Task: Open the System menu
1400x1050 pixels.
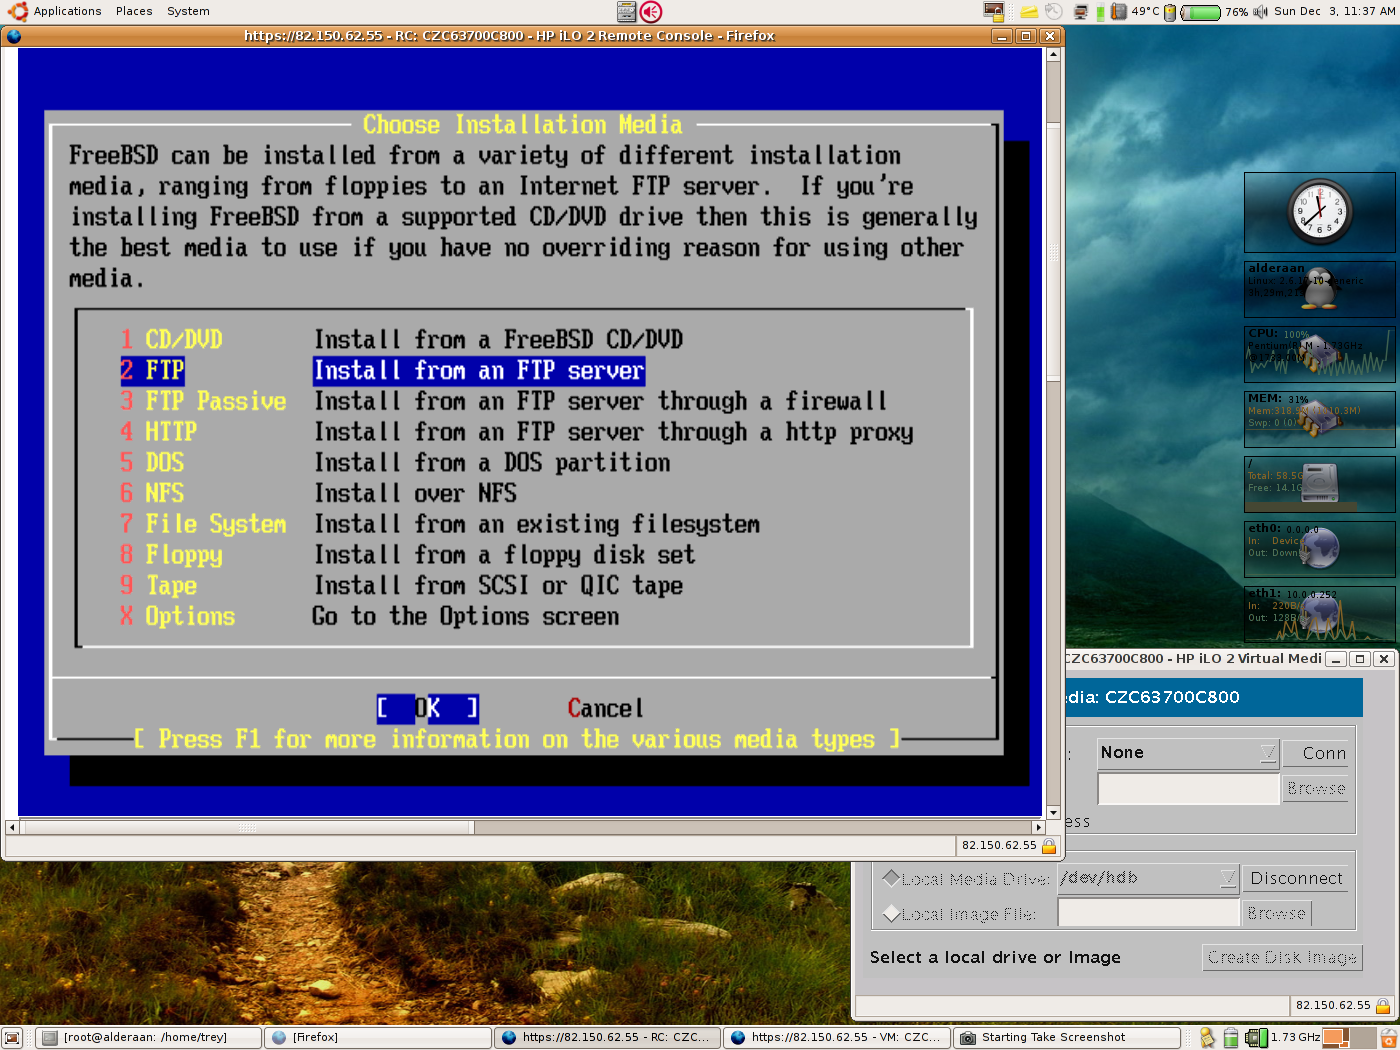Action: [188, 11]
